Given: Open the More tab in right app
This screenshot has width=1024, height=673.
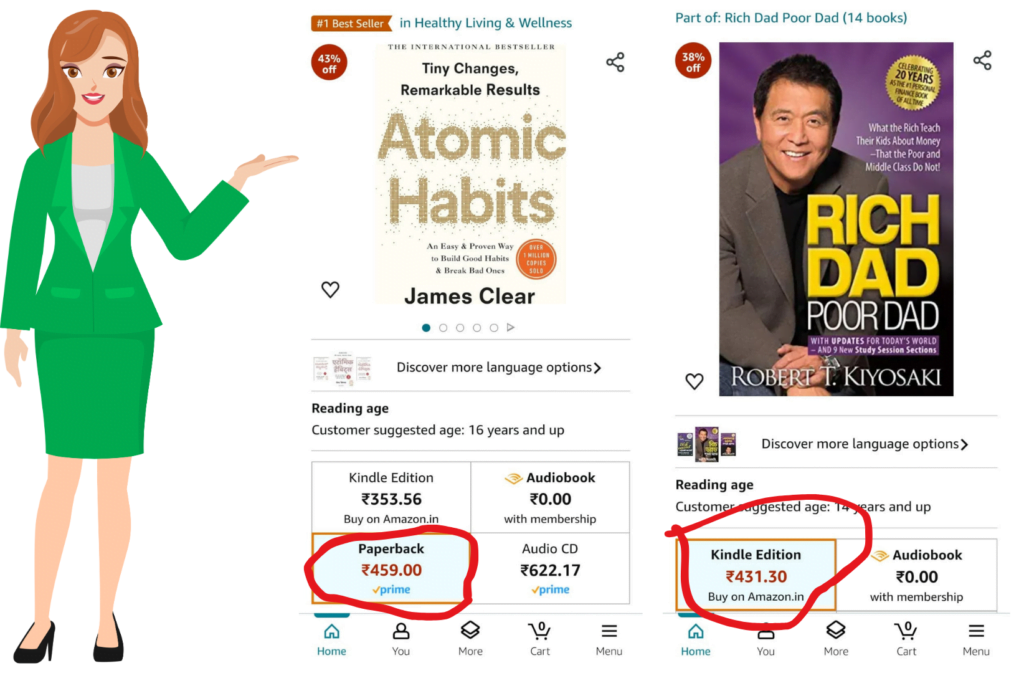Looking at the screenshot, I should [836, 639].
